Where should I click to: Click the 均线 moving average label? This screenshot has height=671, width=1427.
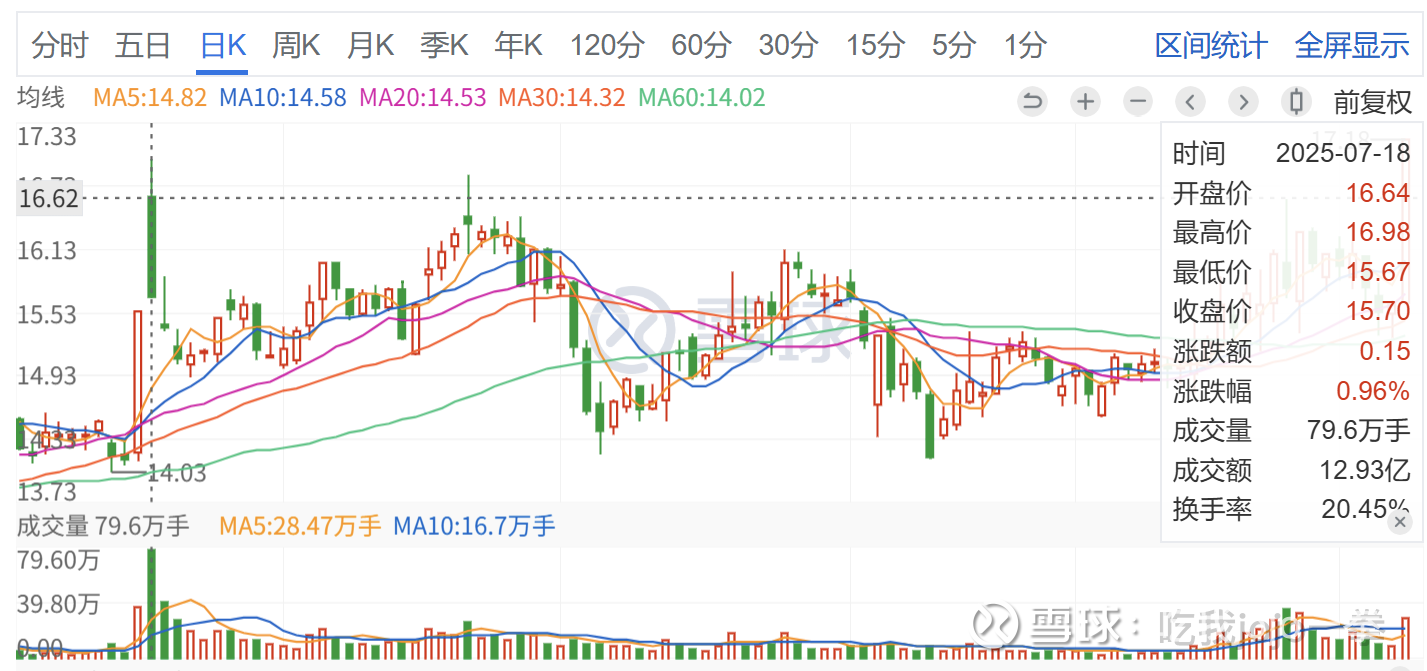[x=41, y=98]
